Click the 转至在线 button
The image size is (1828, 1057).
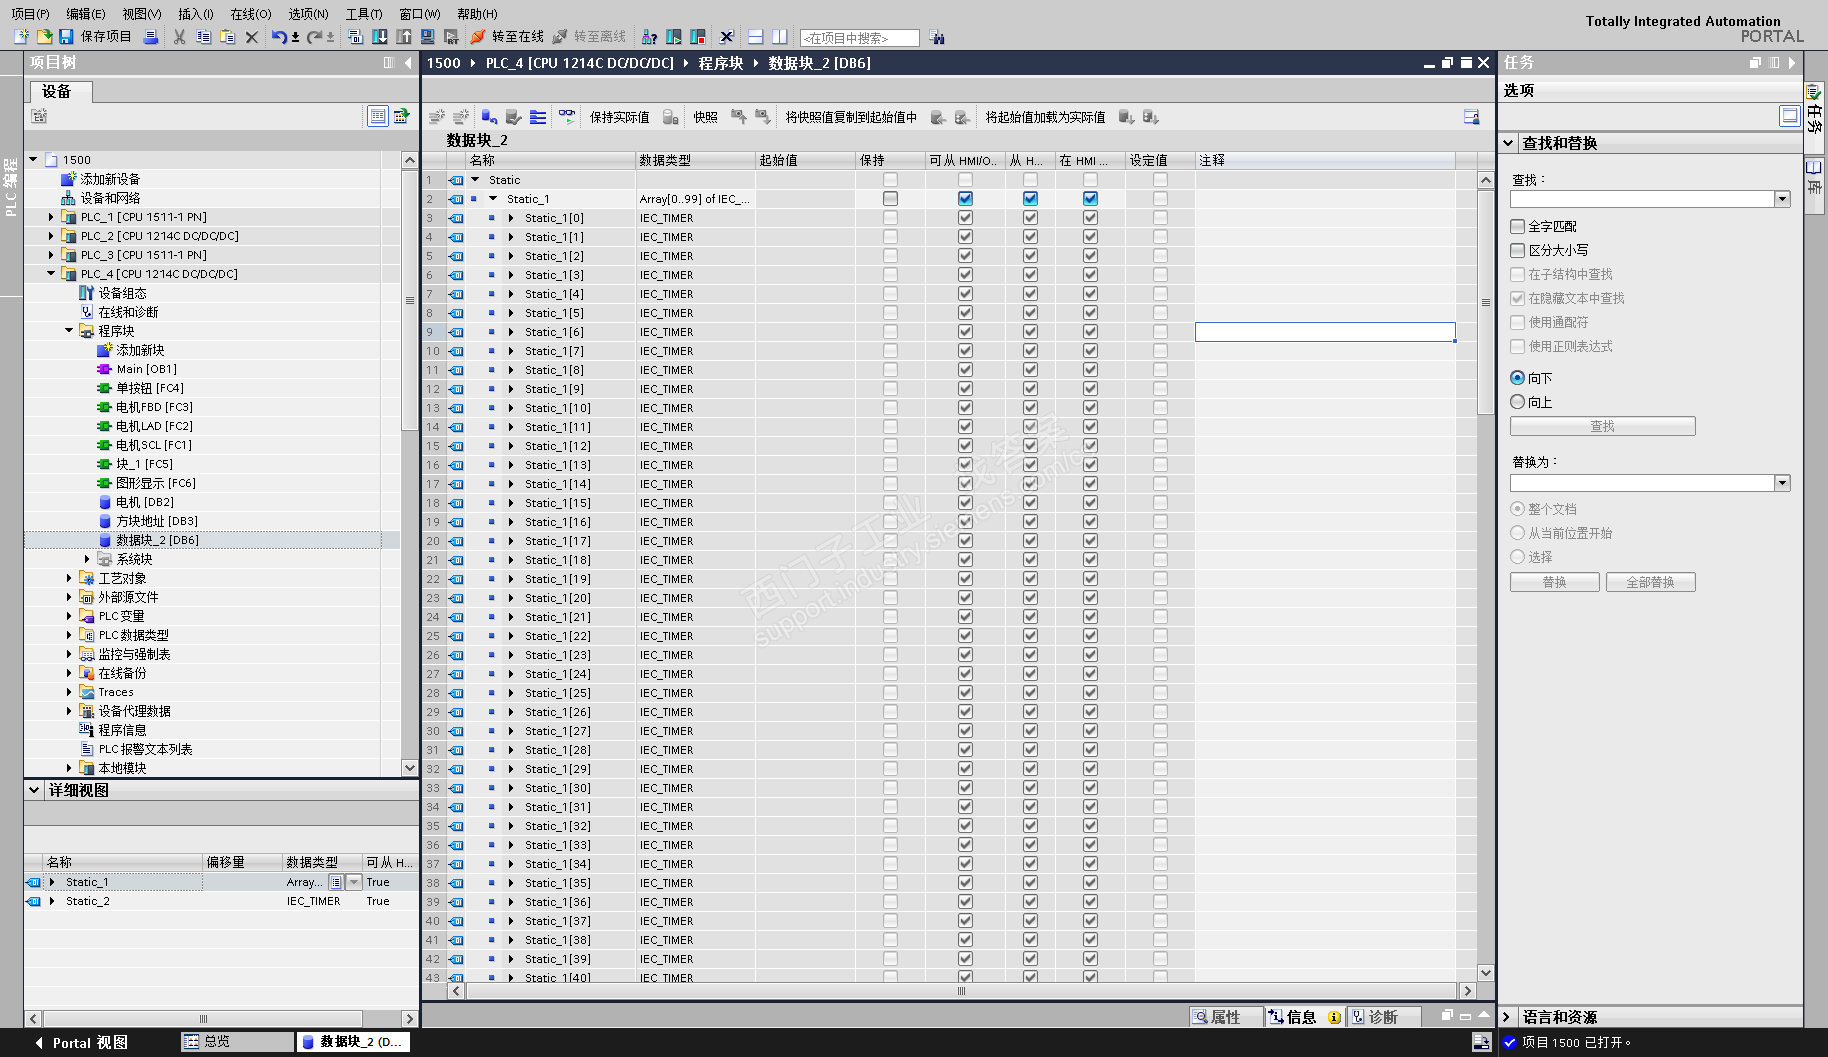click(x=507, y=37)
